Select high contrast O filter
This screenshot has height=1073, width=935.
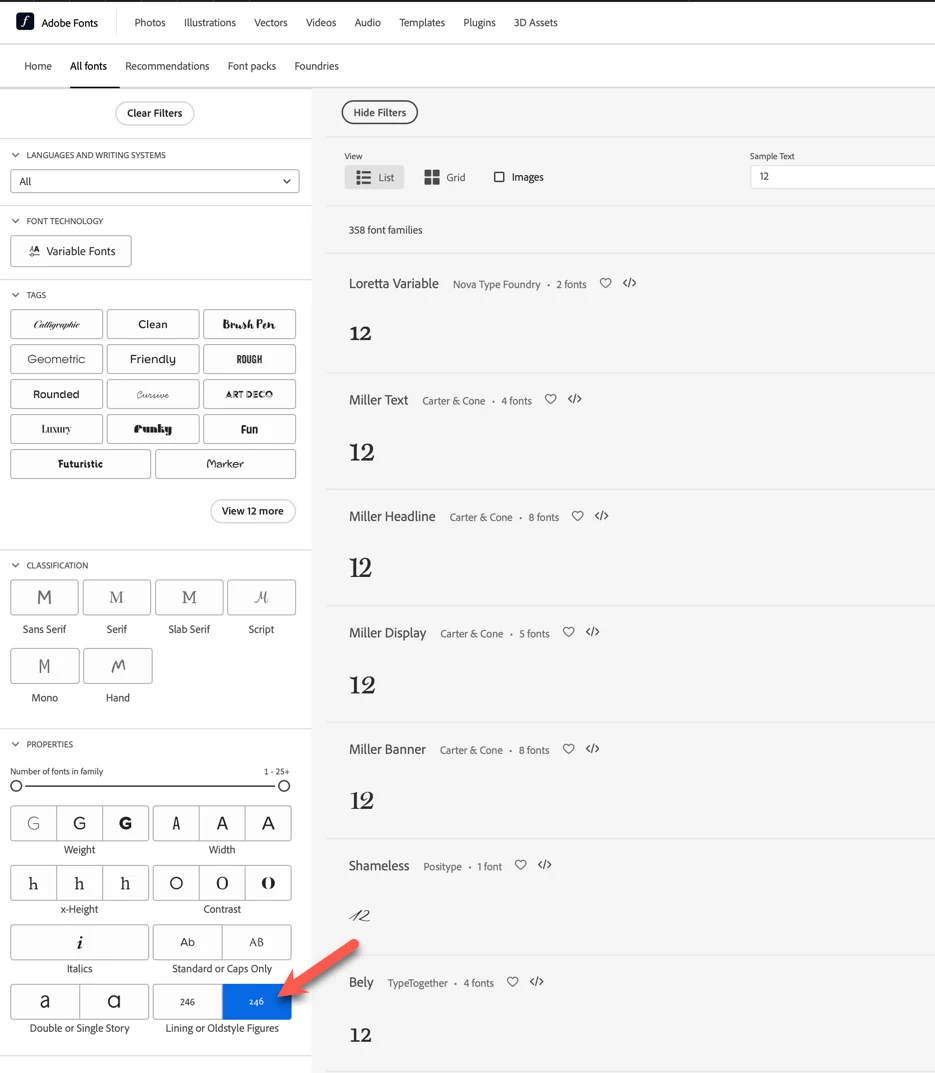(268, 883)
